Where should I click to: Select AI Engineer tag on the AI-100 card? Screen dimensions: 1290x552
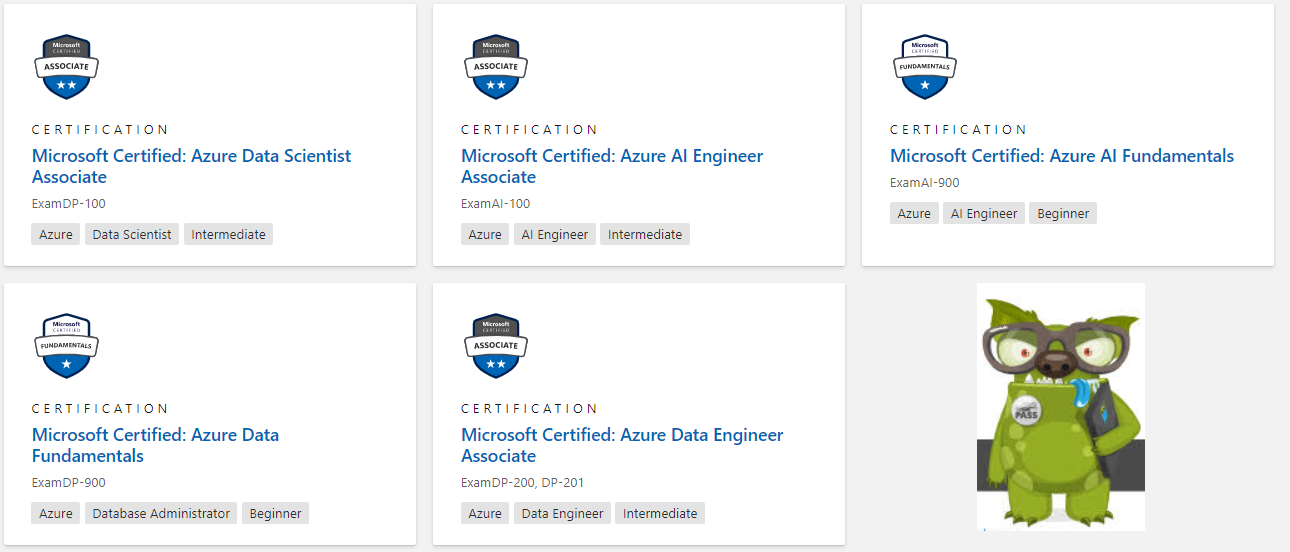point(555,234)
